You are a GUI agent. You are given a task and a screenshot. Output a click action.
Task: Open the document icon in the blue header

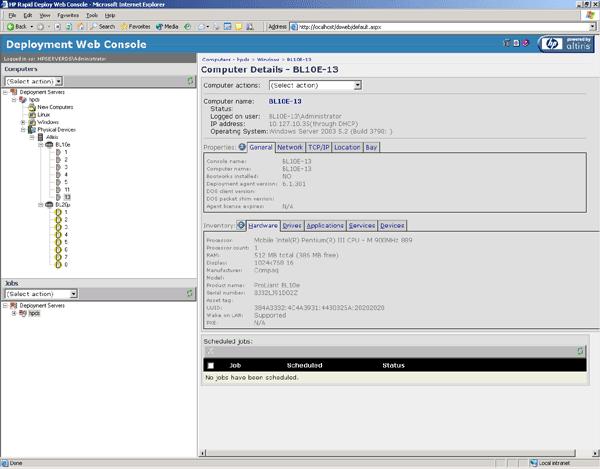(x=516, y=43)
